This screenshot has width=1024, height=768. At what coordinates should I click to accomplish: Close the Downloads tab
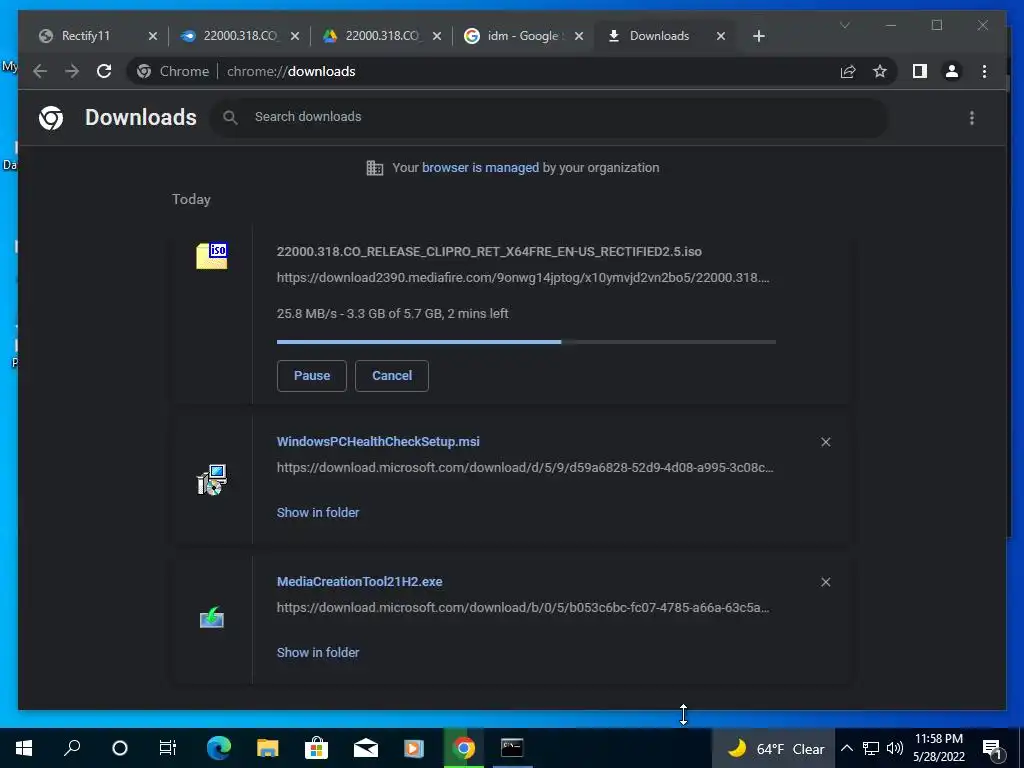pyautogui.click(x=721, y=36)
